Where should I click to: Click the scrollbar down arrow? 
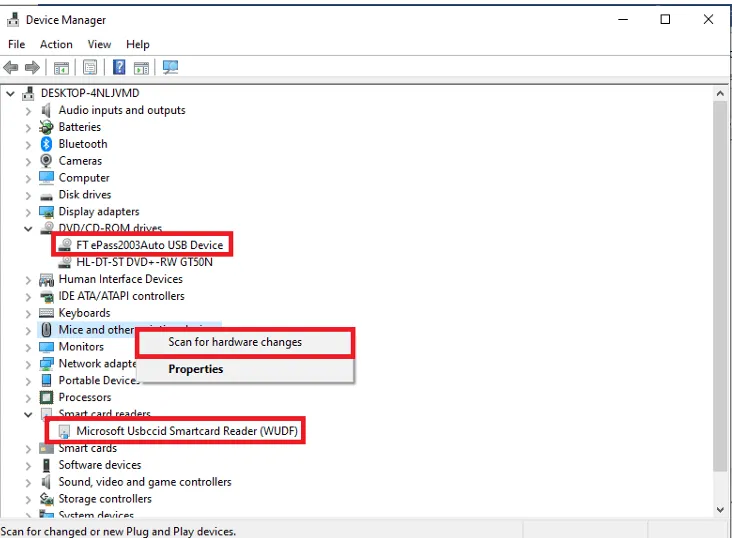click(x=720, y=510)
